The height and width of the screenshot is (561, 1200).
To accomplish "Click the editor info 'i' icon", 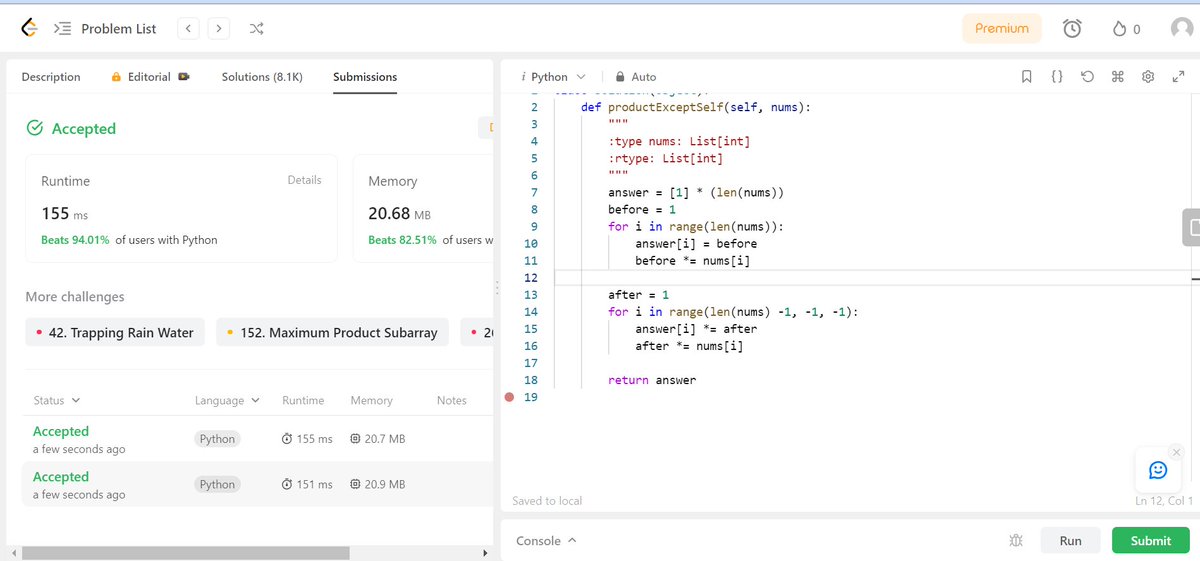I will (523, 77).
